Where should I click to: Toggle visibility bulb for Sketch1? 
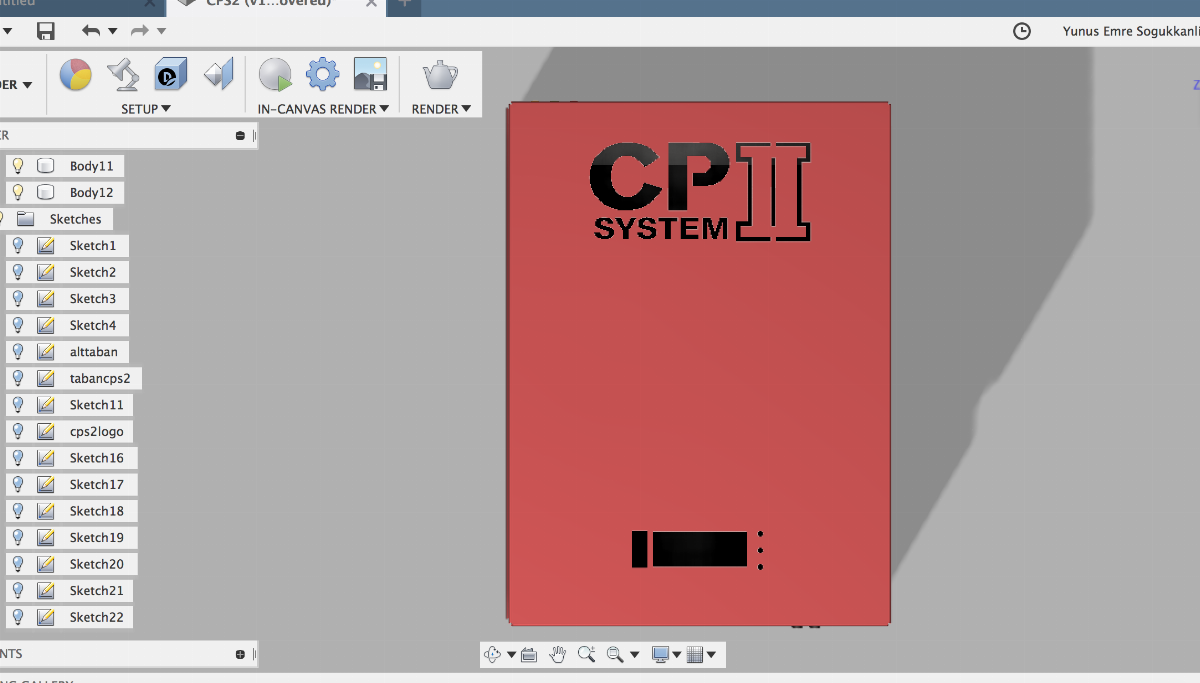click(17, 245)
